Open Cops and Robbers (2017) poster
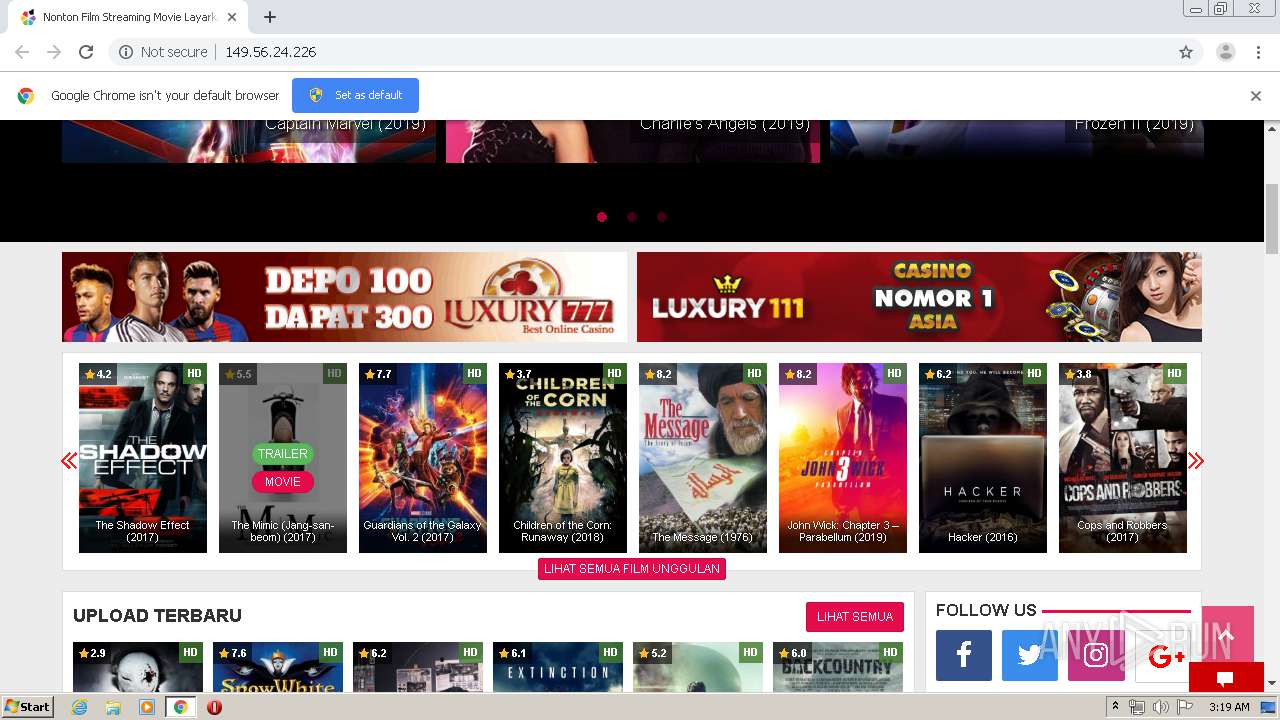The height and width of the screenshot is (720, 1280). point(1123,458)
